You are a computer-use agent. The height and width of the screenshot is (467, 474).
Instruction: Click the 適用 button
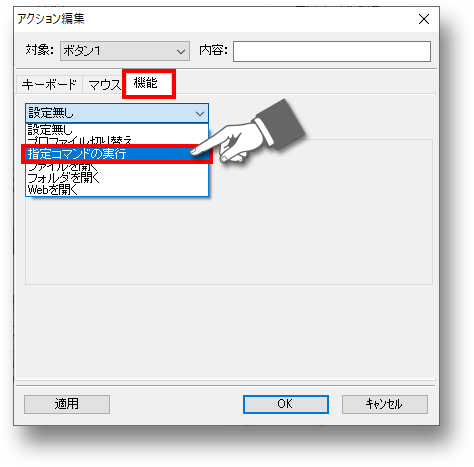tap(67, 404)
